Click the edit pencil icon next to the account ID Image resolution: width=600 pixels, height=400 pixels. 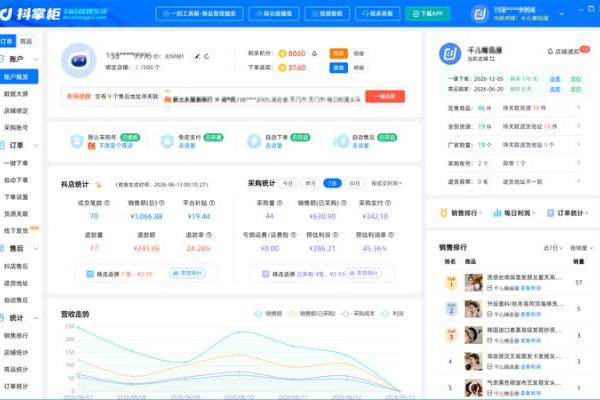point(197,56)
